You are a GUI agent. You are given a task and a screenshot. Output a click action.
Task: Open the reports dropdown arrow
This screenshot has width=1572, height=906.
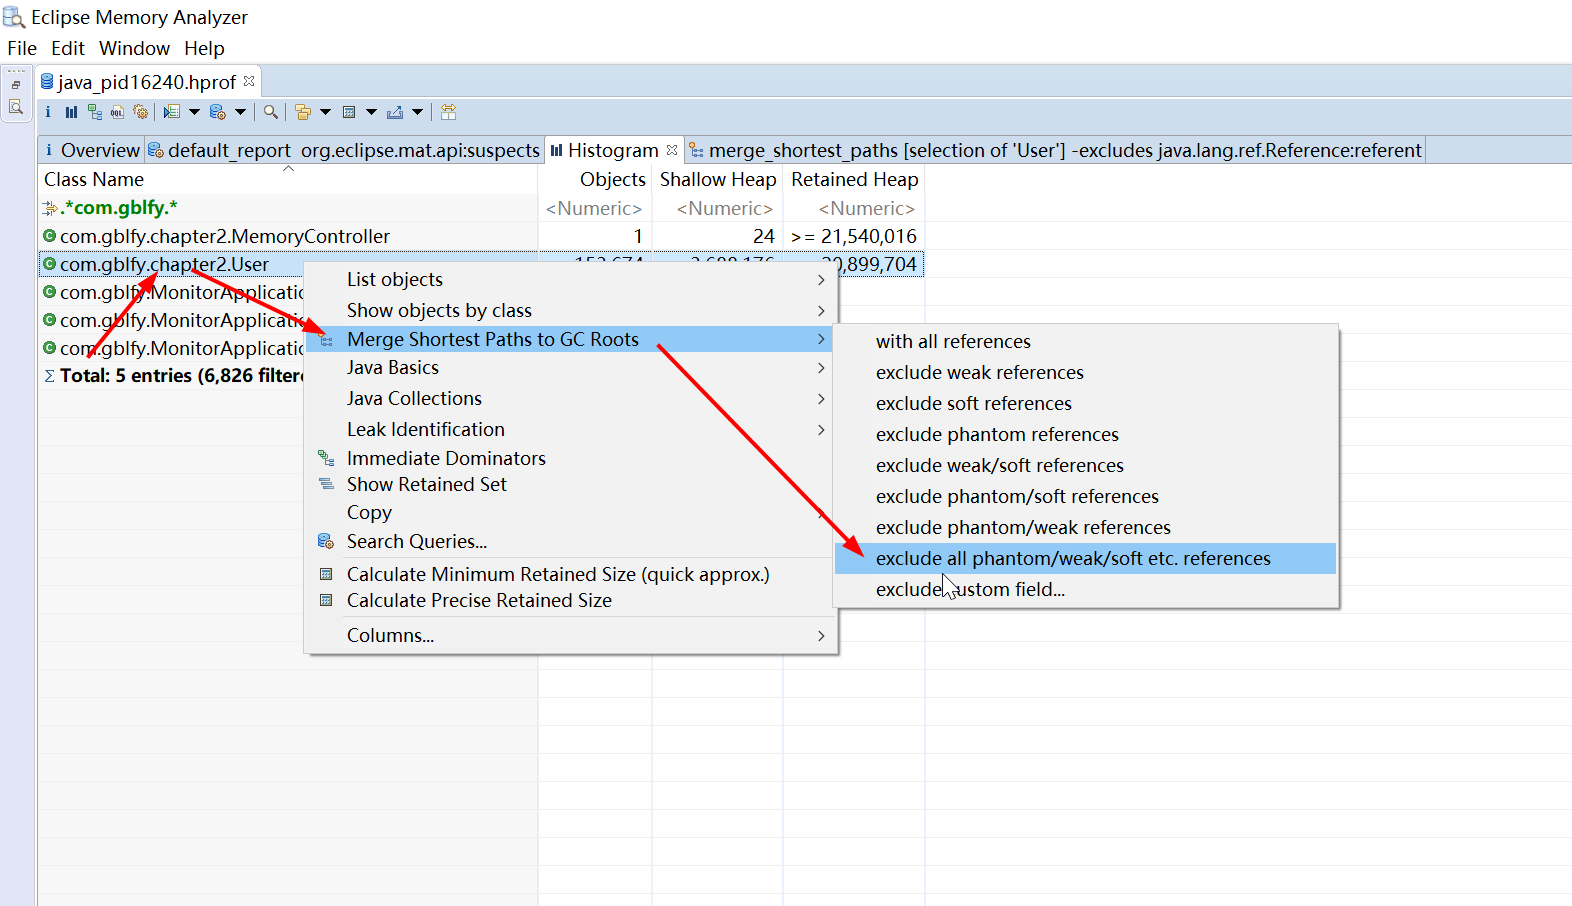coord(194,112)
